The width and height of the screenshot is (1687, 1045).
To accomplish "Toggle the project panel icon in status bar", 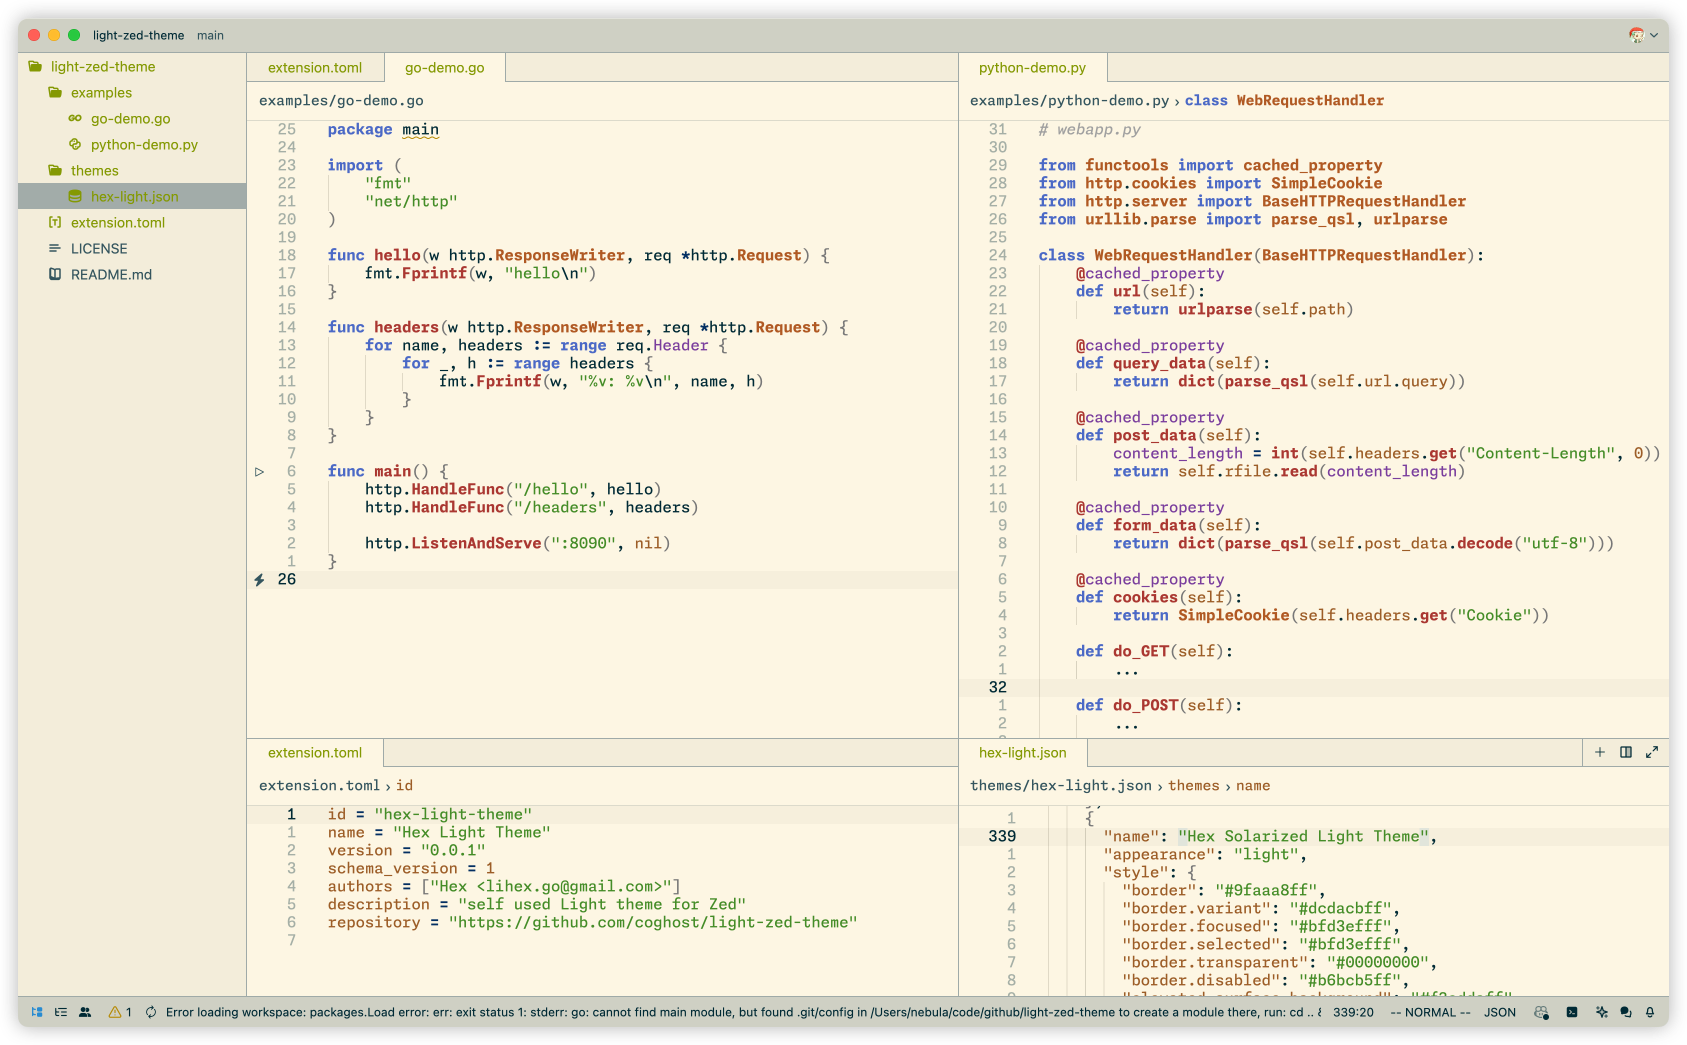I will [37, 1012].
